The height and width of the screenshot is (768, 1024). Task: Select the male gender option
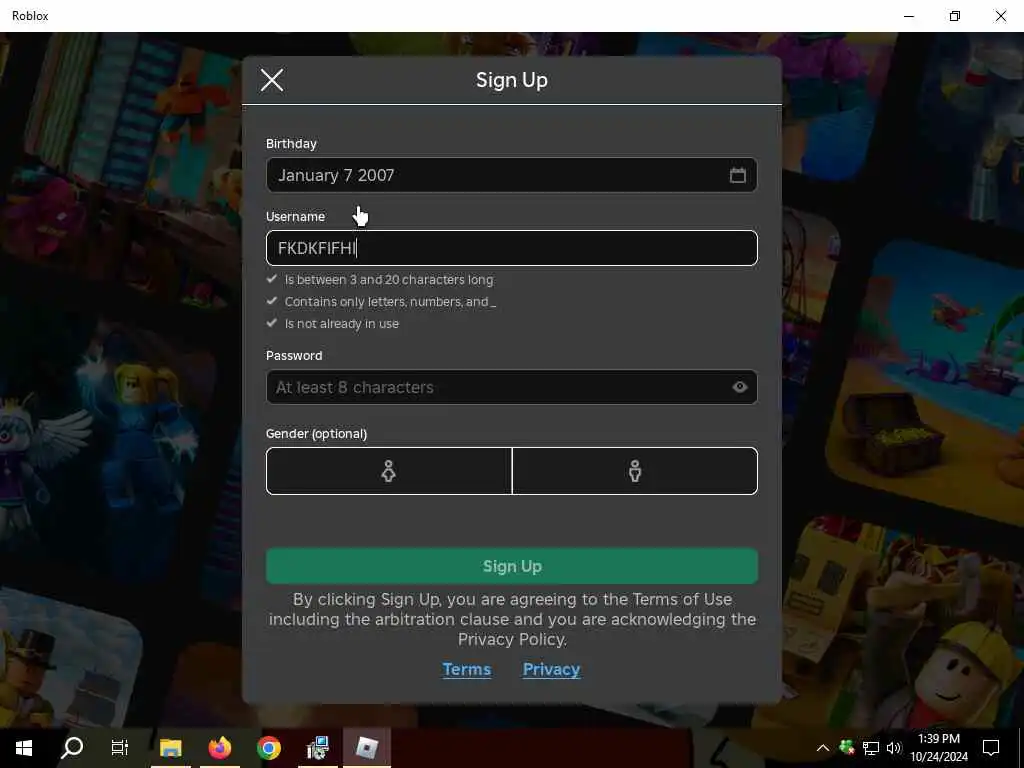pos(635,471)
